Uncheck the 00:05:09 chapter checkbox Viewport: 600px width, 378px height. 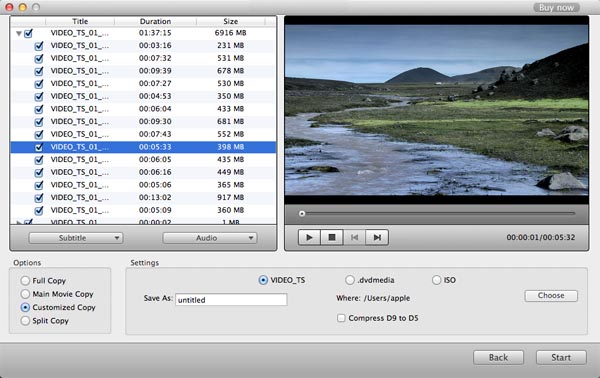(x=39, y=210)
